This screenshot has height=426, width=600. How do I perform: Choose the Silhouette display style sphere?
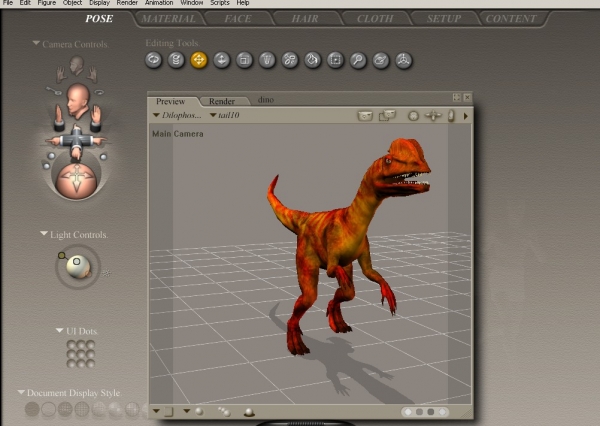(x=32, y=409)
